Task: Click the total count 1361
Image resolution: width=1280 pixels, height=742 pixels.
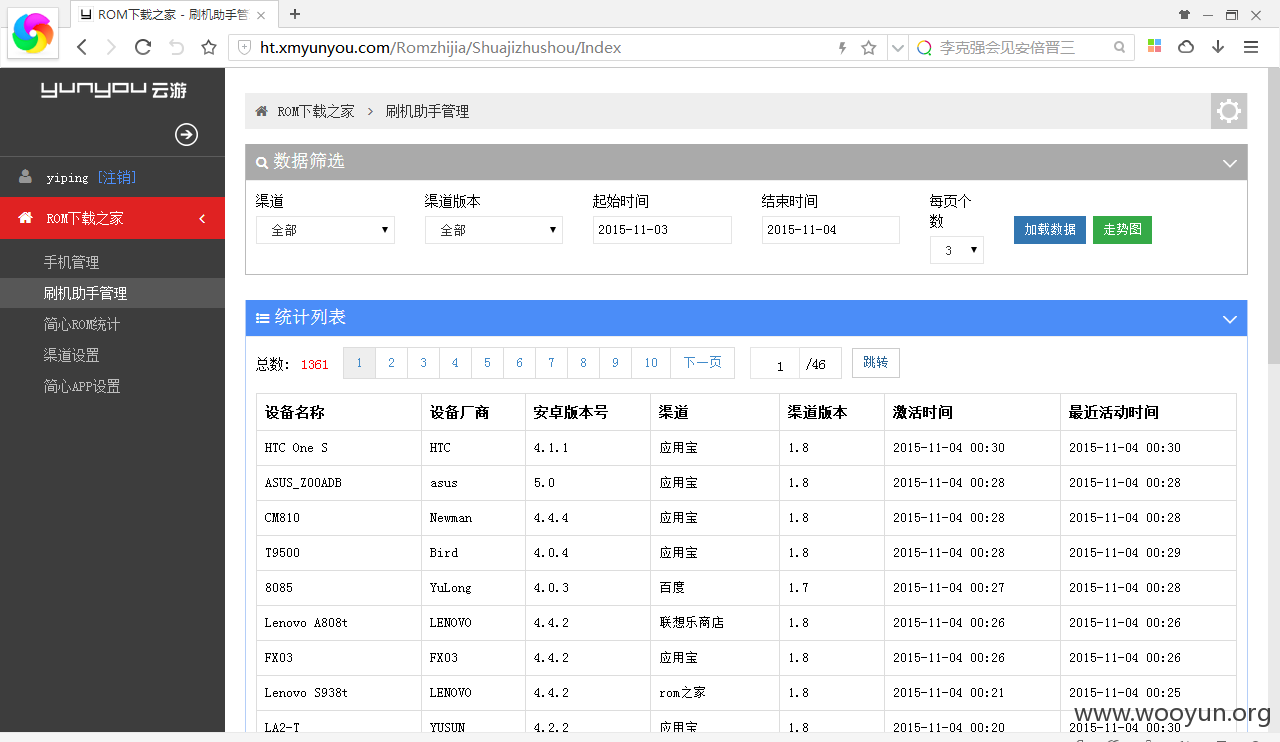Action: pyautogui.click(x=314, y=365)
